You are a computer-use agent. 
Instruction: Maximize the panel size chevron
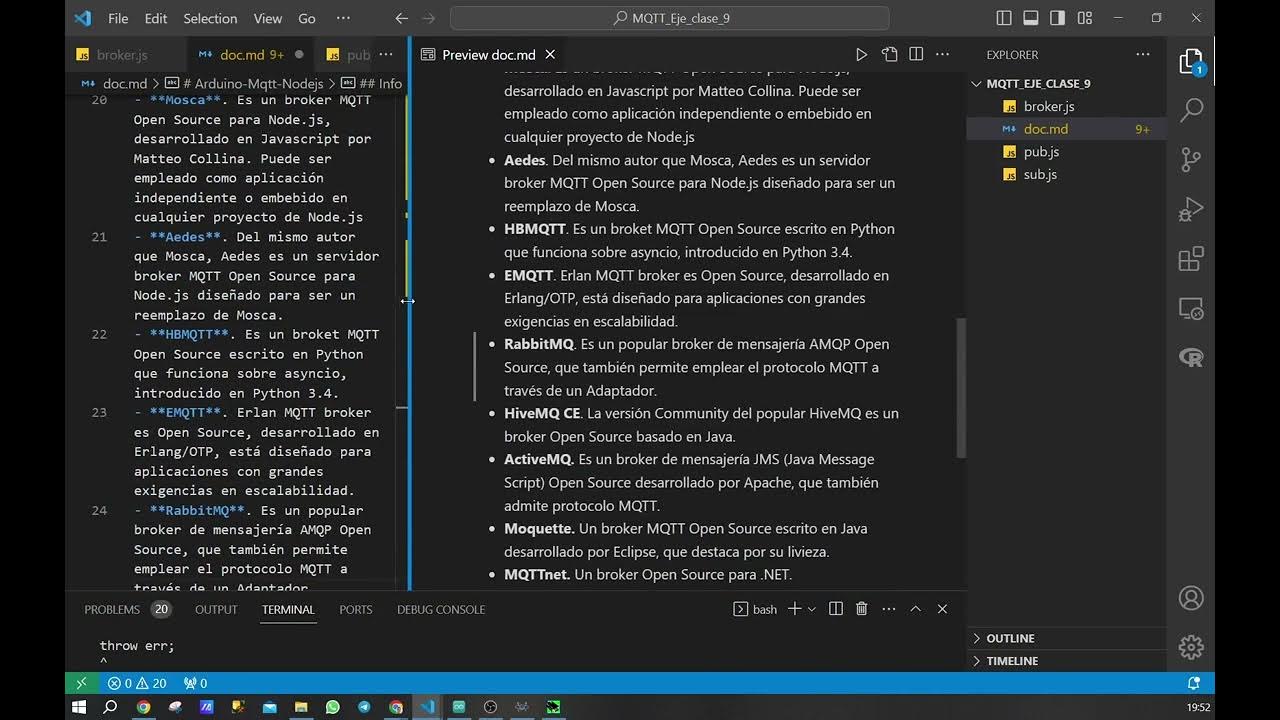coord(915,608)
